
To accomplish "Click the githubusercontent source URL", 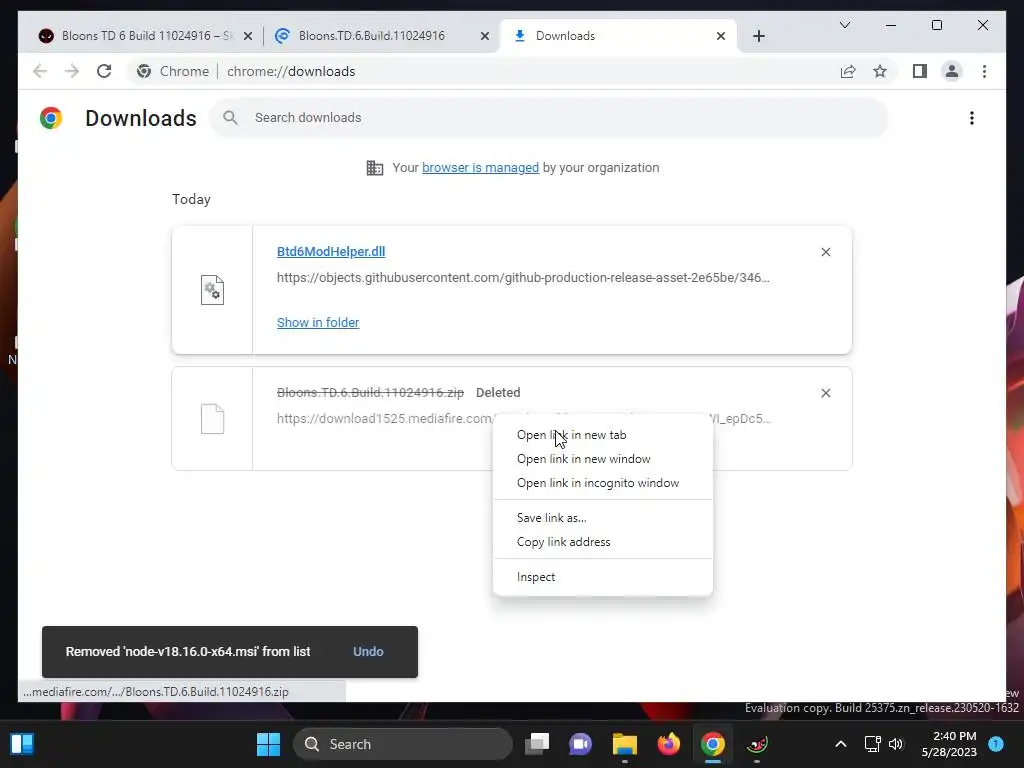I will click(523, 278).
